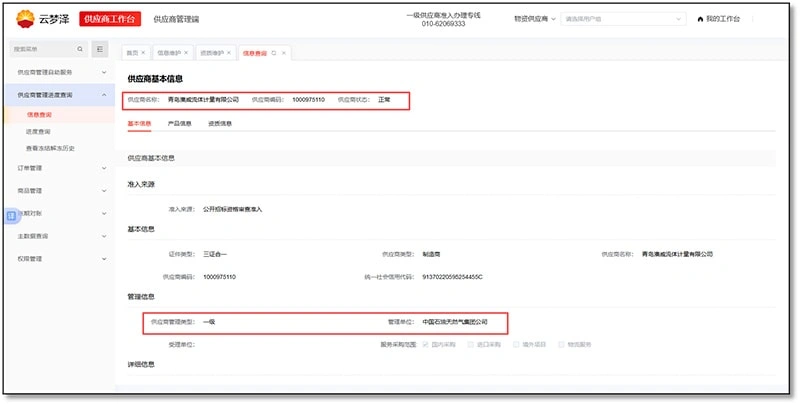Click the red 供应商工作台 button
The width and height of the screenshot is (800, 405).
(110, 19)
